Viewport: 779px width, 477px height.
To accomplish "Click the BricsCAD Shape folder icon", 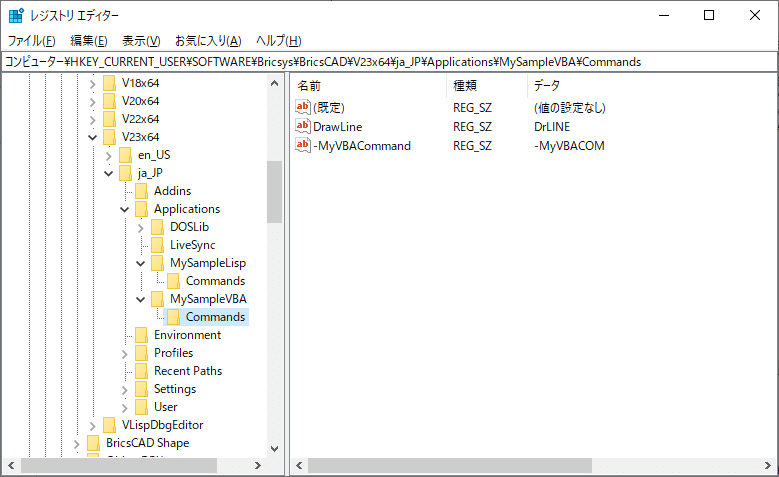I will click(x=93, y=443).
